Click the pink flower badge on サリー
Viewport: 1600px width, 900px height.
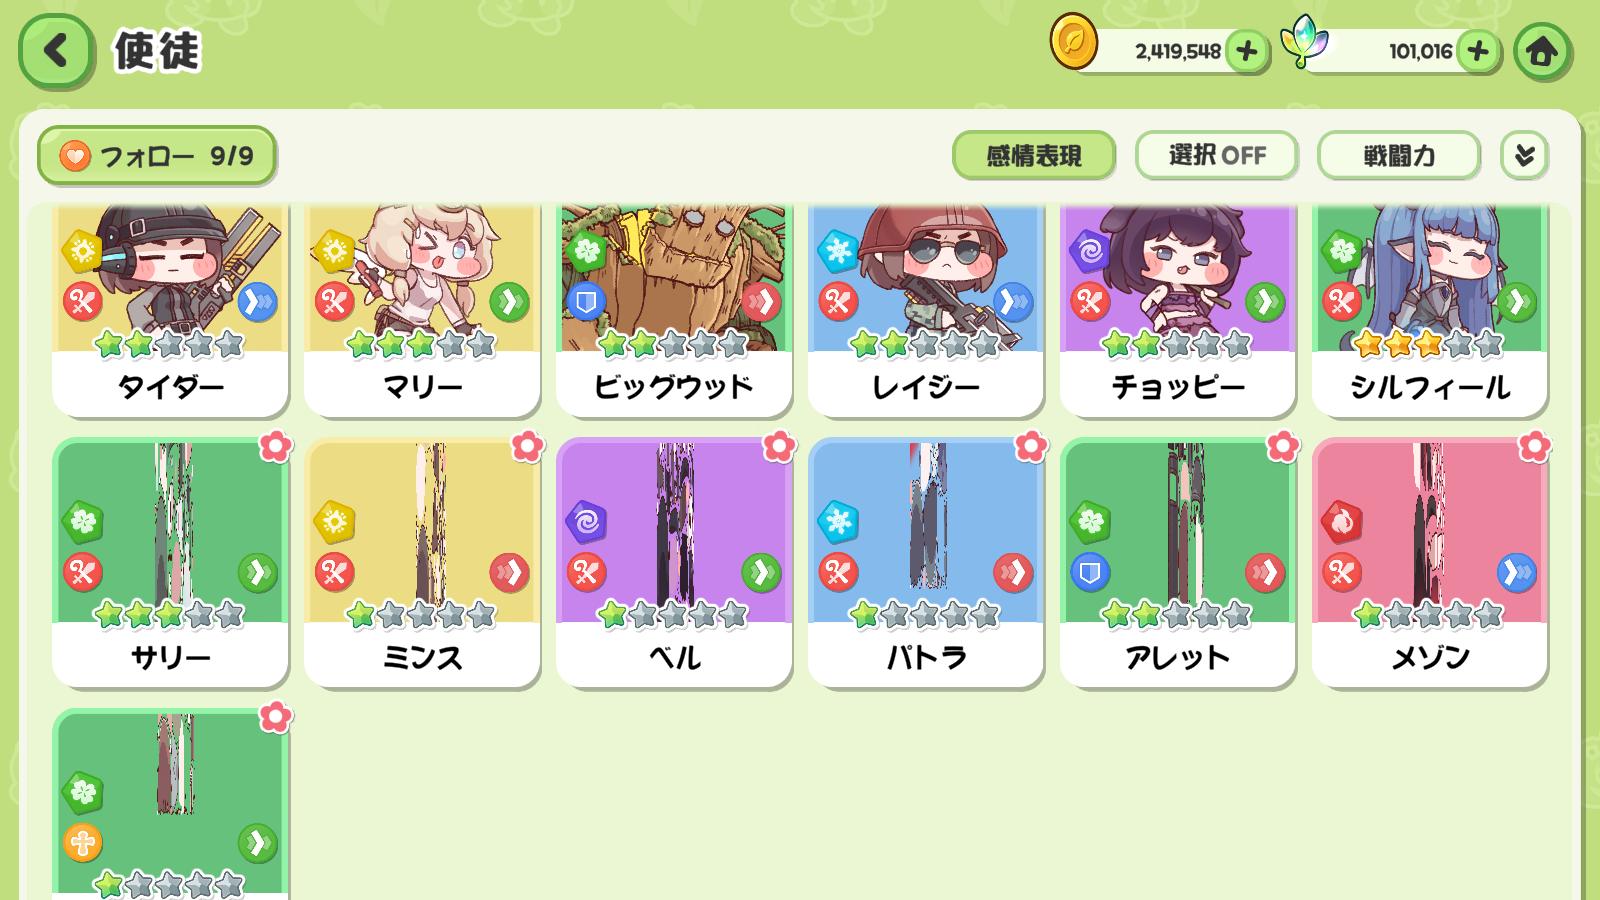[275, 446]
